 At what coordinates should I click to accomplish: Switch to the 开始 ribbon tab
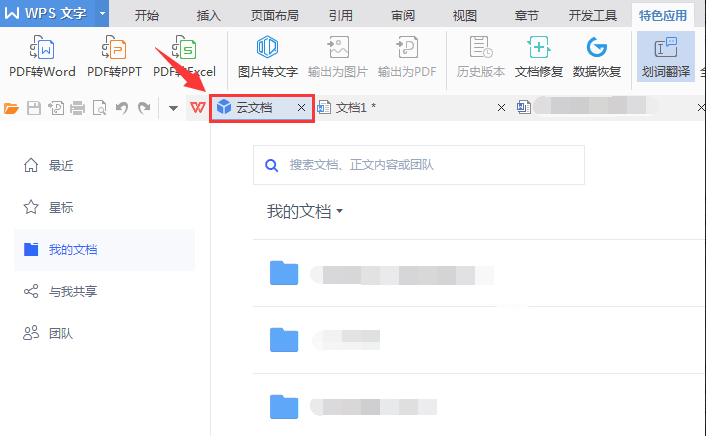(147, 15)
